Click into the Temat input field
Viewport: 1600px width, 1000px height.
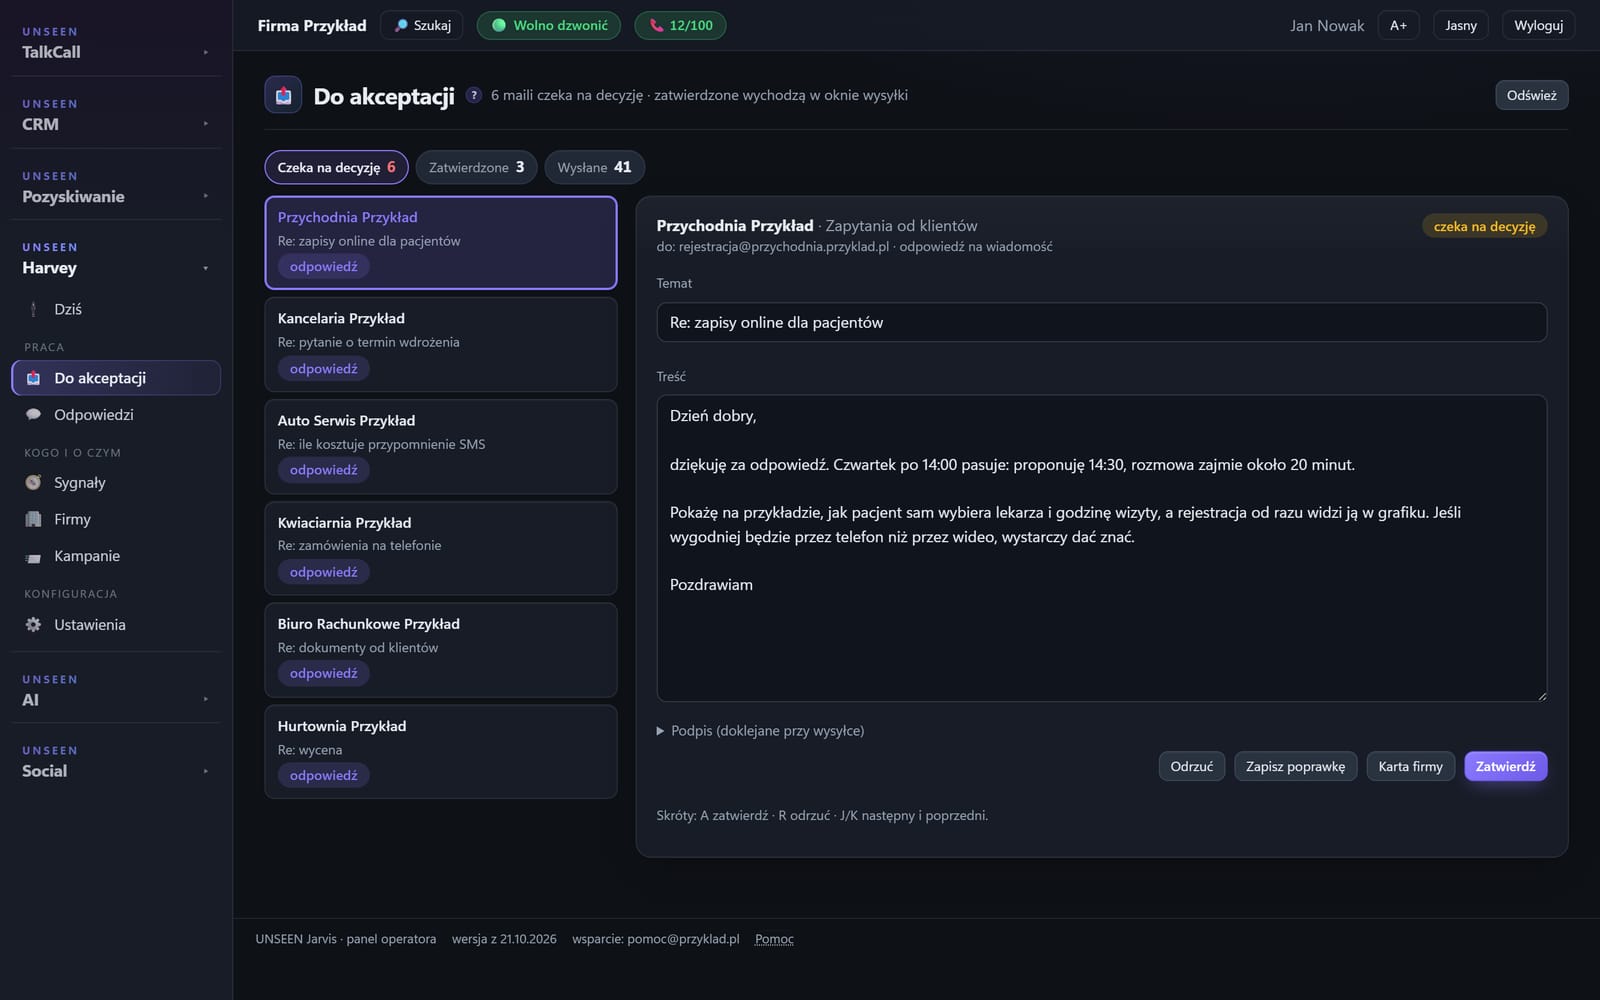1101,322
